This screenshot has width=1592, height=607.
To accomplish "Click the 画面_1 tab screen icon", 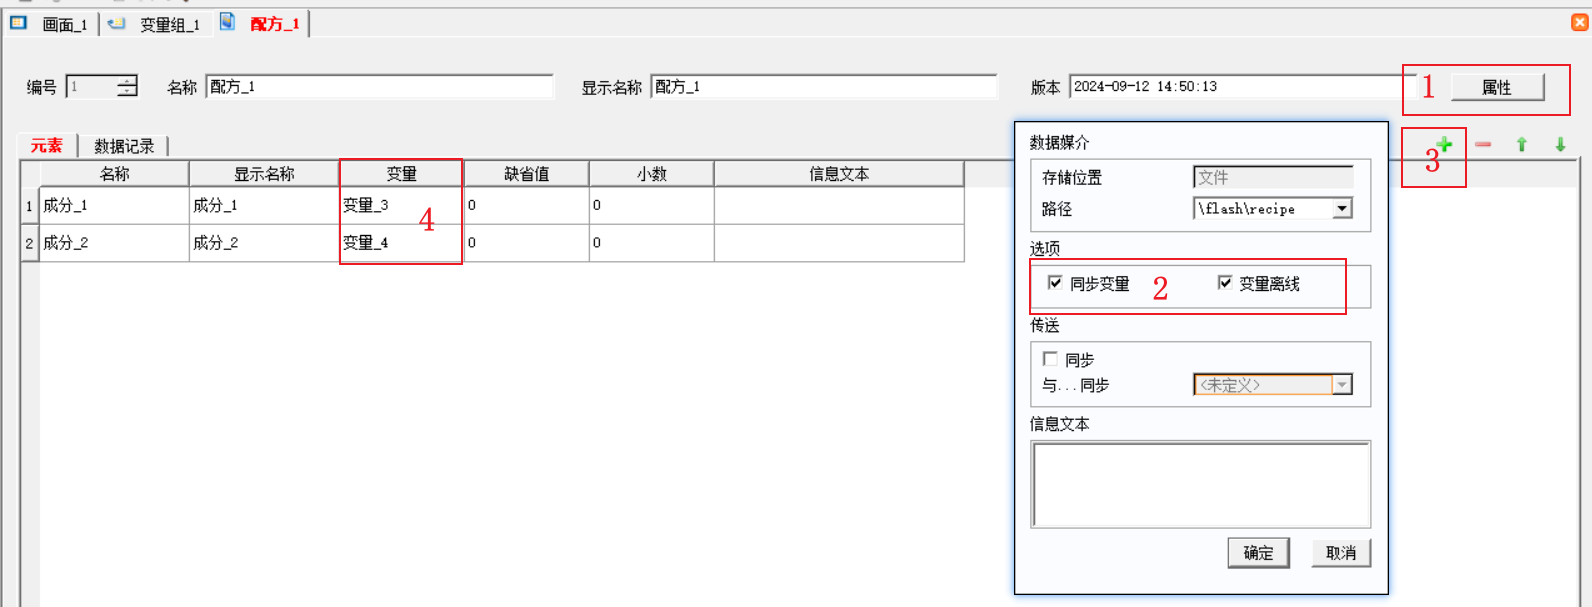I will click(x=19, y=23).
